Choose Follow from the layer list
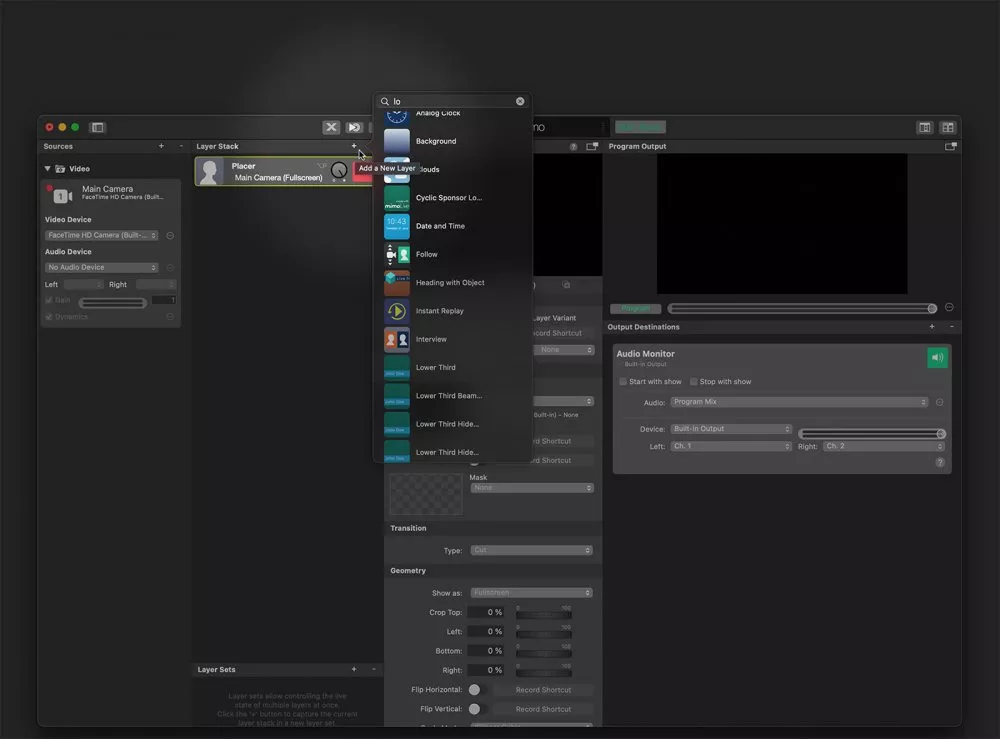The image size is (1000, 739). click(x=453, y=254)
